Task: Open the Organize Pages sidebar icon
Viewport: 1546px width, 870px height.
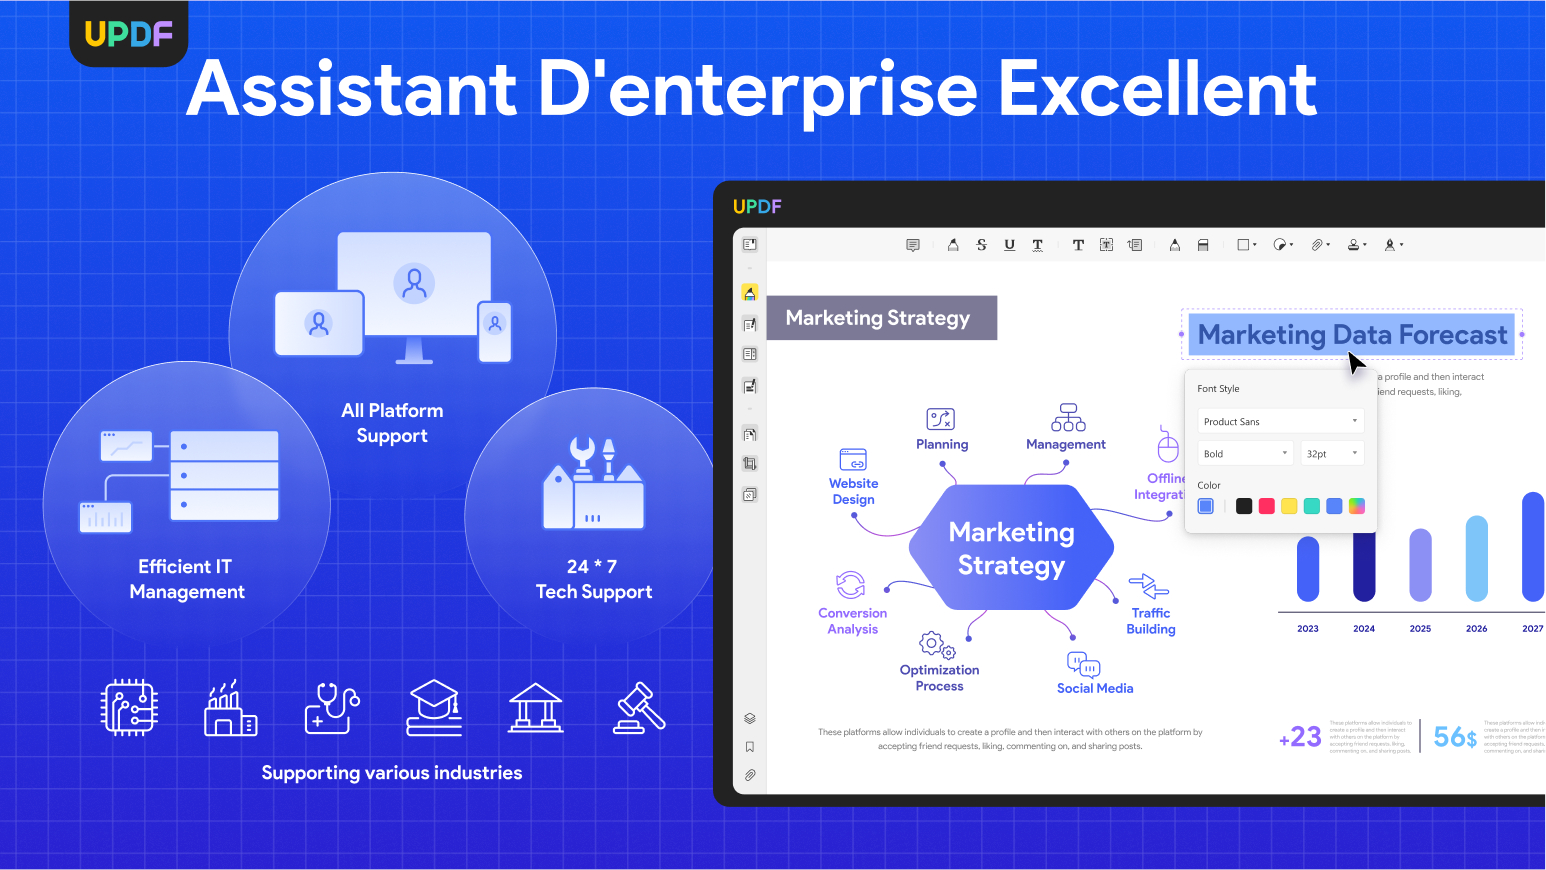Action: pyautogui.click(x=750, y=434)
